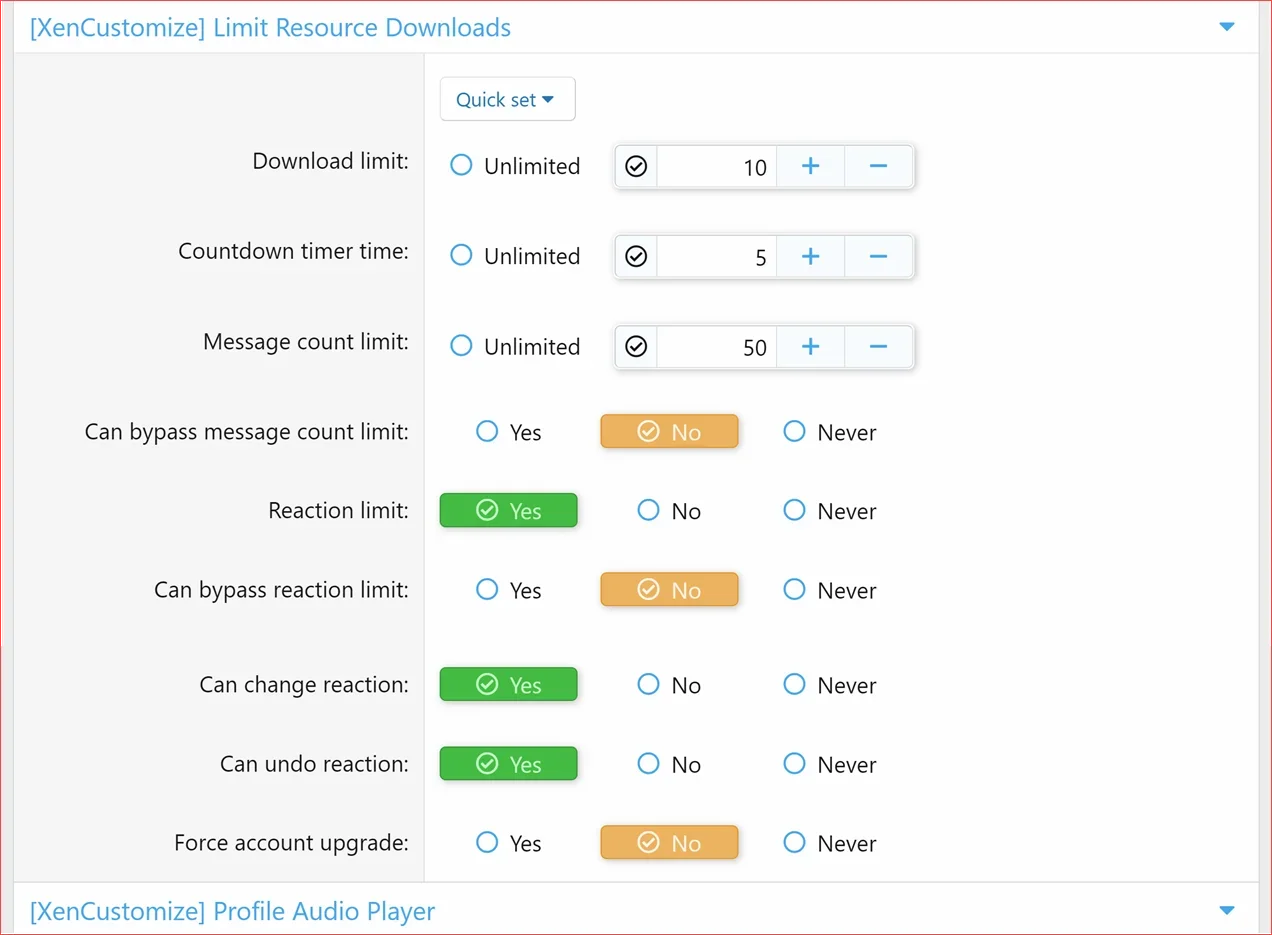Click the Limit Resource Downloads heading
Image resolution: width=1272 pixels, height=935 pixels.
[x=270, y=27]
